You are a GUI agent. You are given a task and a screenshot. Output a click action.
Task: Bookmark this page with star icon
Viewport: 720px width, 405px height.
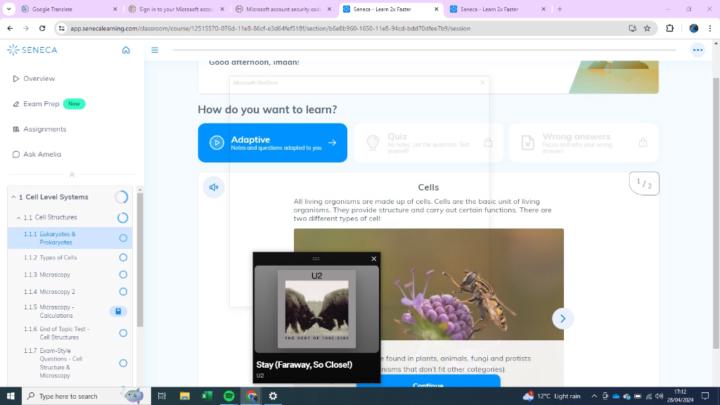pyautogui.click(x=647, y=28)
